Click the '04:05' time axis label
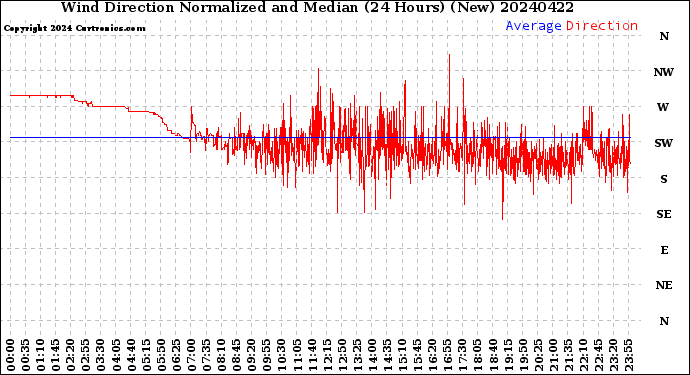 (x=116, y=355)
